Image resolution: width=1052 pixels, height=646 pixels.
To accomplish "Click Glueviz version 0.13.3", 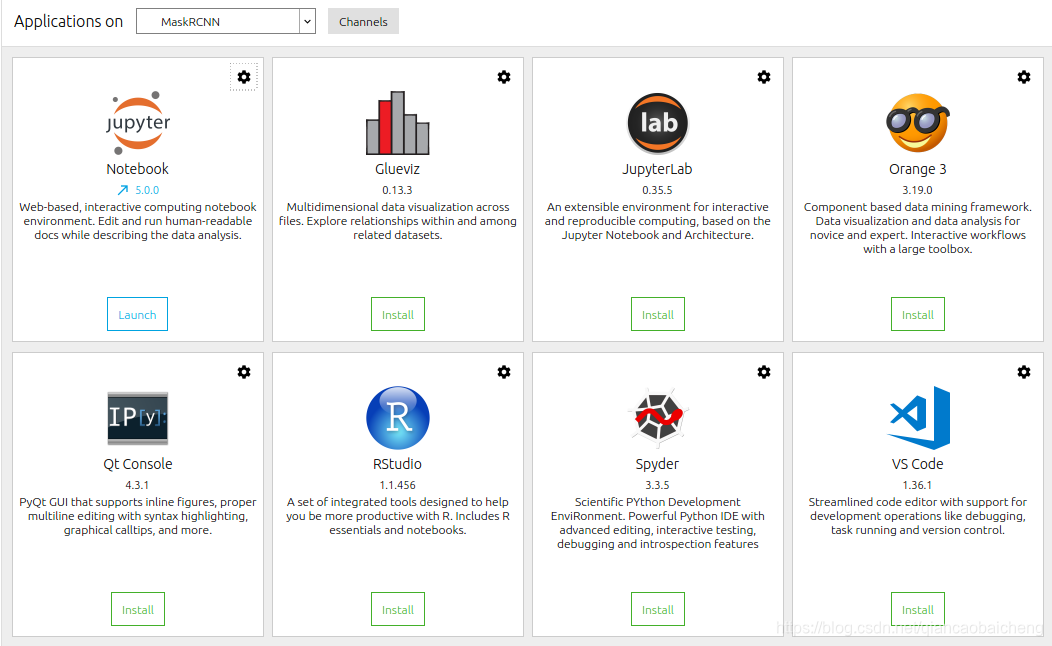I will [x=398, y=190].
